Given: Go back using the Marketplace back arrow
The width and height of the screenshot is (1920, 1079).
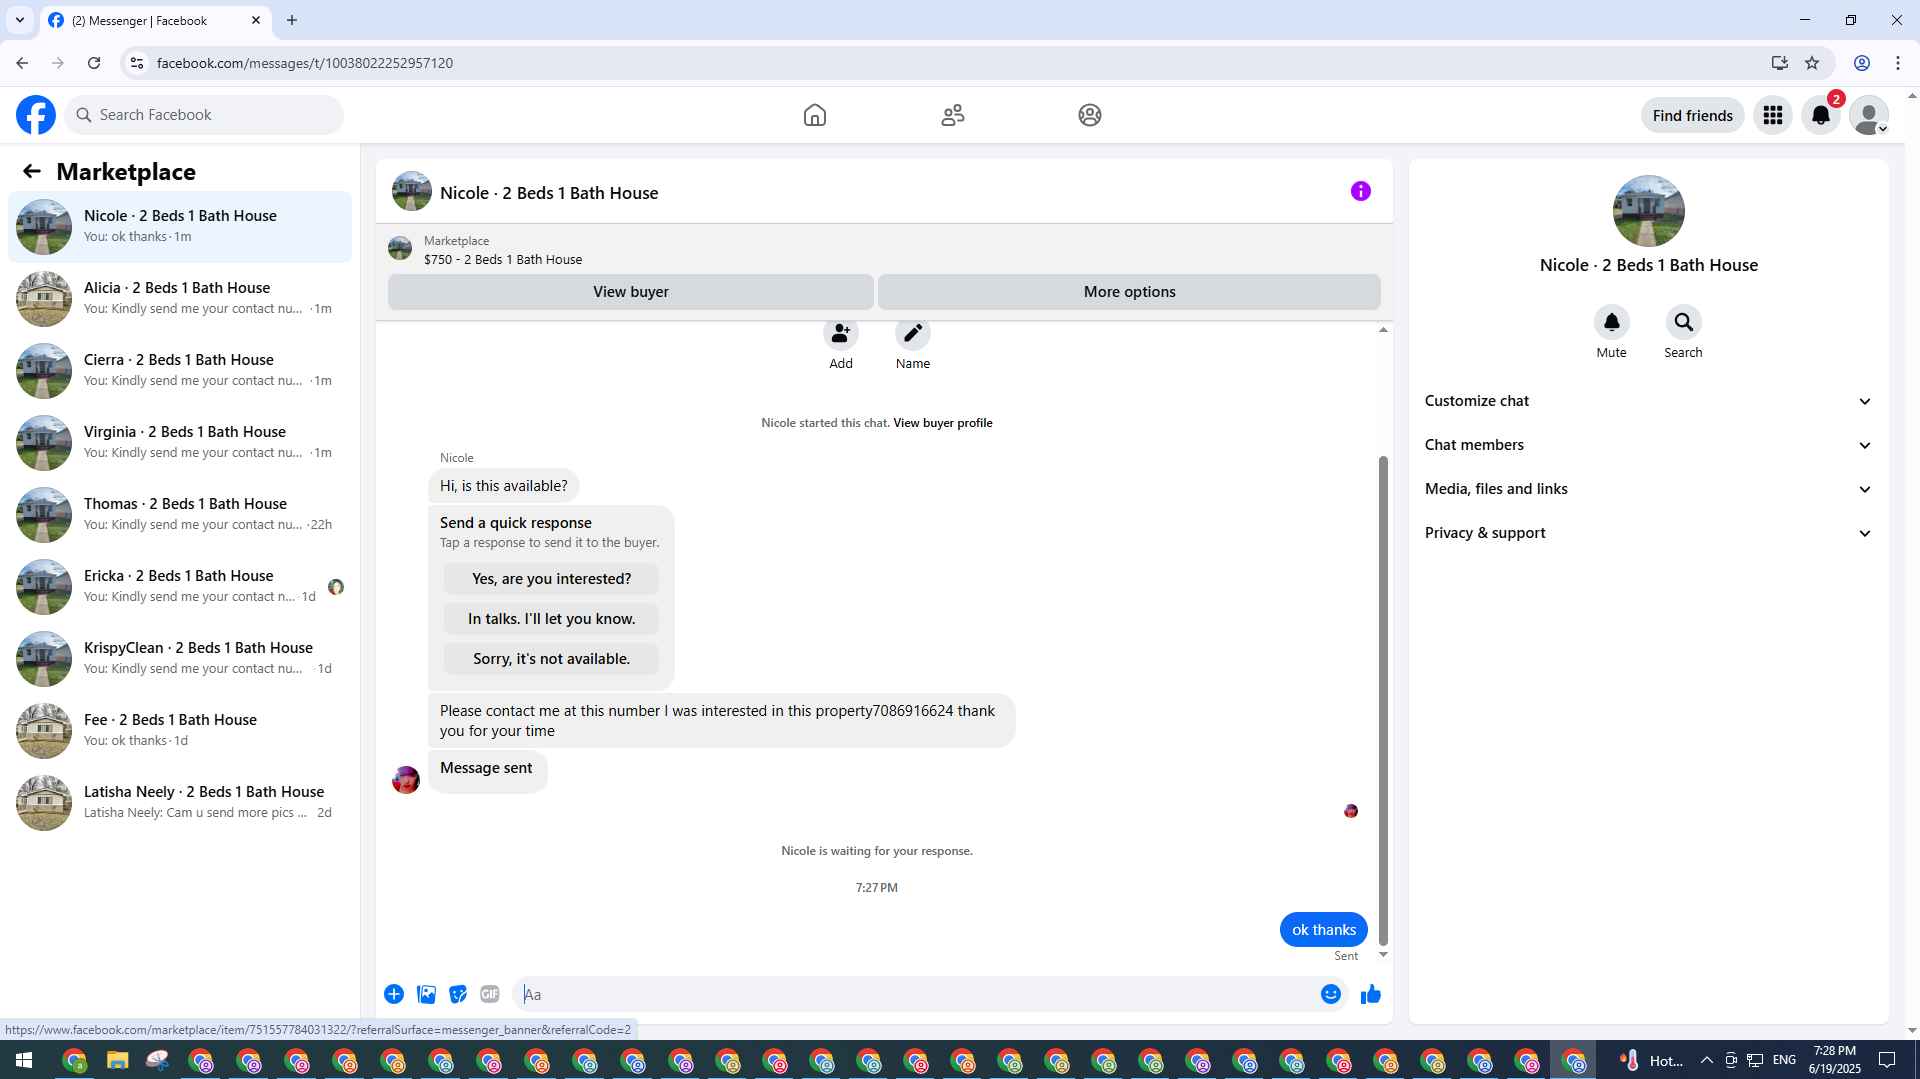Looking at the screenshot, I should (32, 172).
